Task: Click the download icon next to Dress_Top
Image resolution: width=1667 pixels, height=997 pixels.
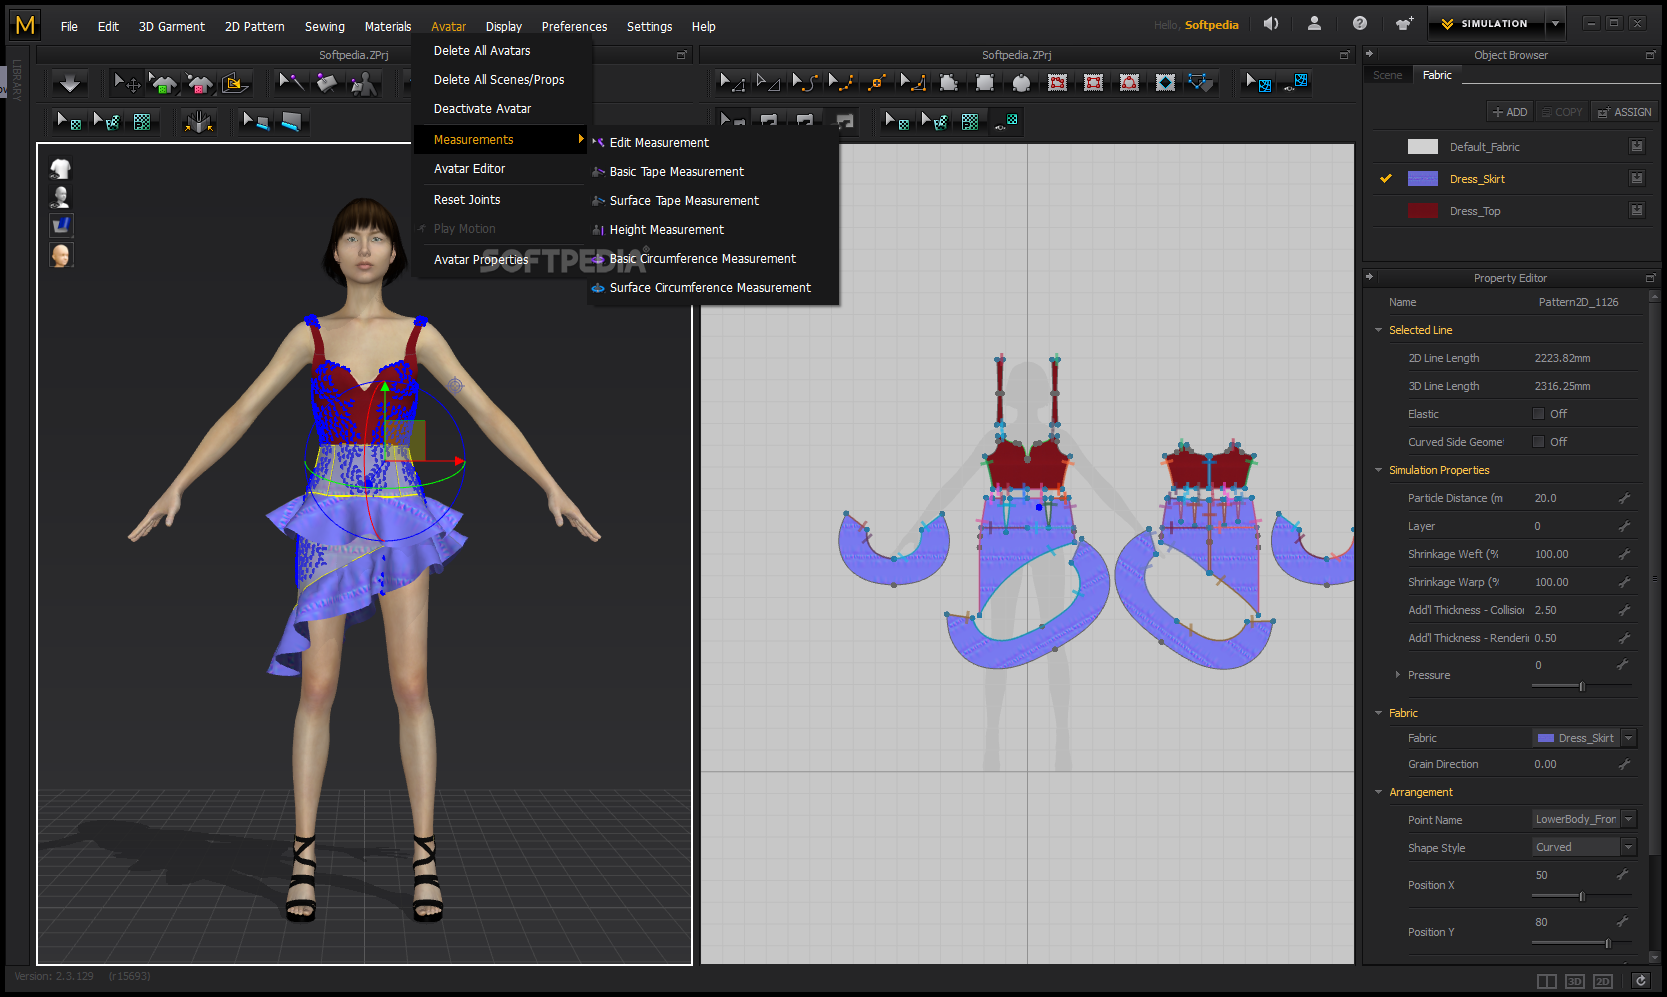Action: (1637, 210)
